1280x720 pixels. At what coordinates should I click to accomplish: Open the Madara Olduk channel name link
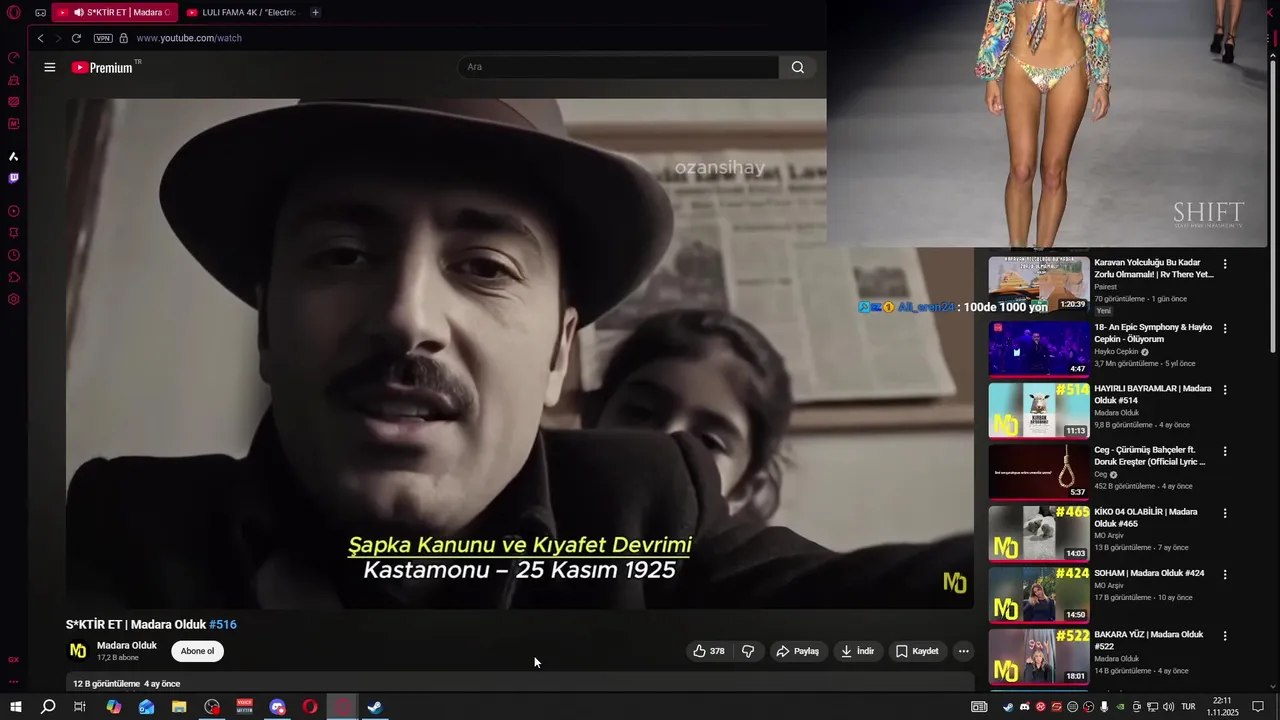point(127,646)
